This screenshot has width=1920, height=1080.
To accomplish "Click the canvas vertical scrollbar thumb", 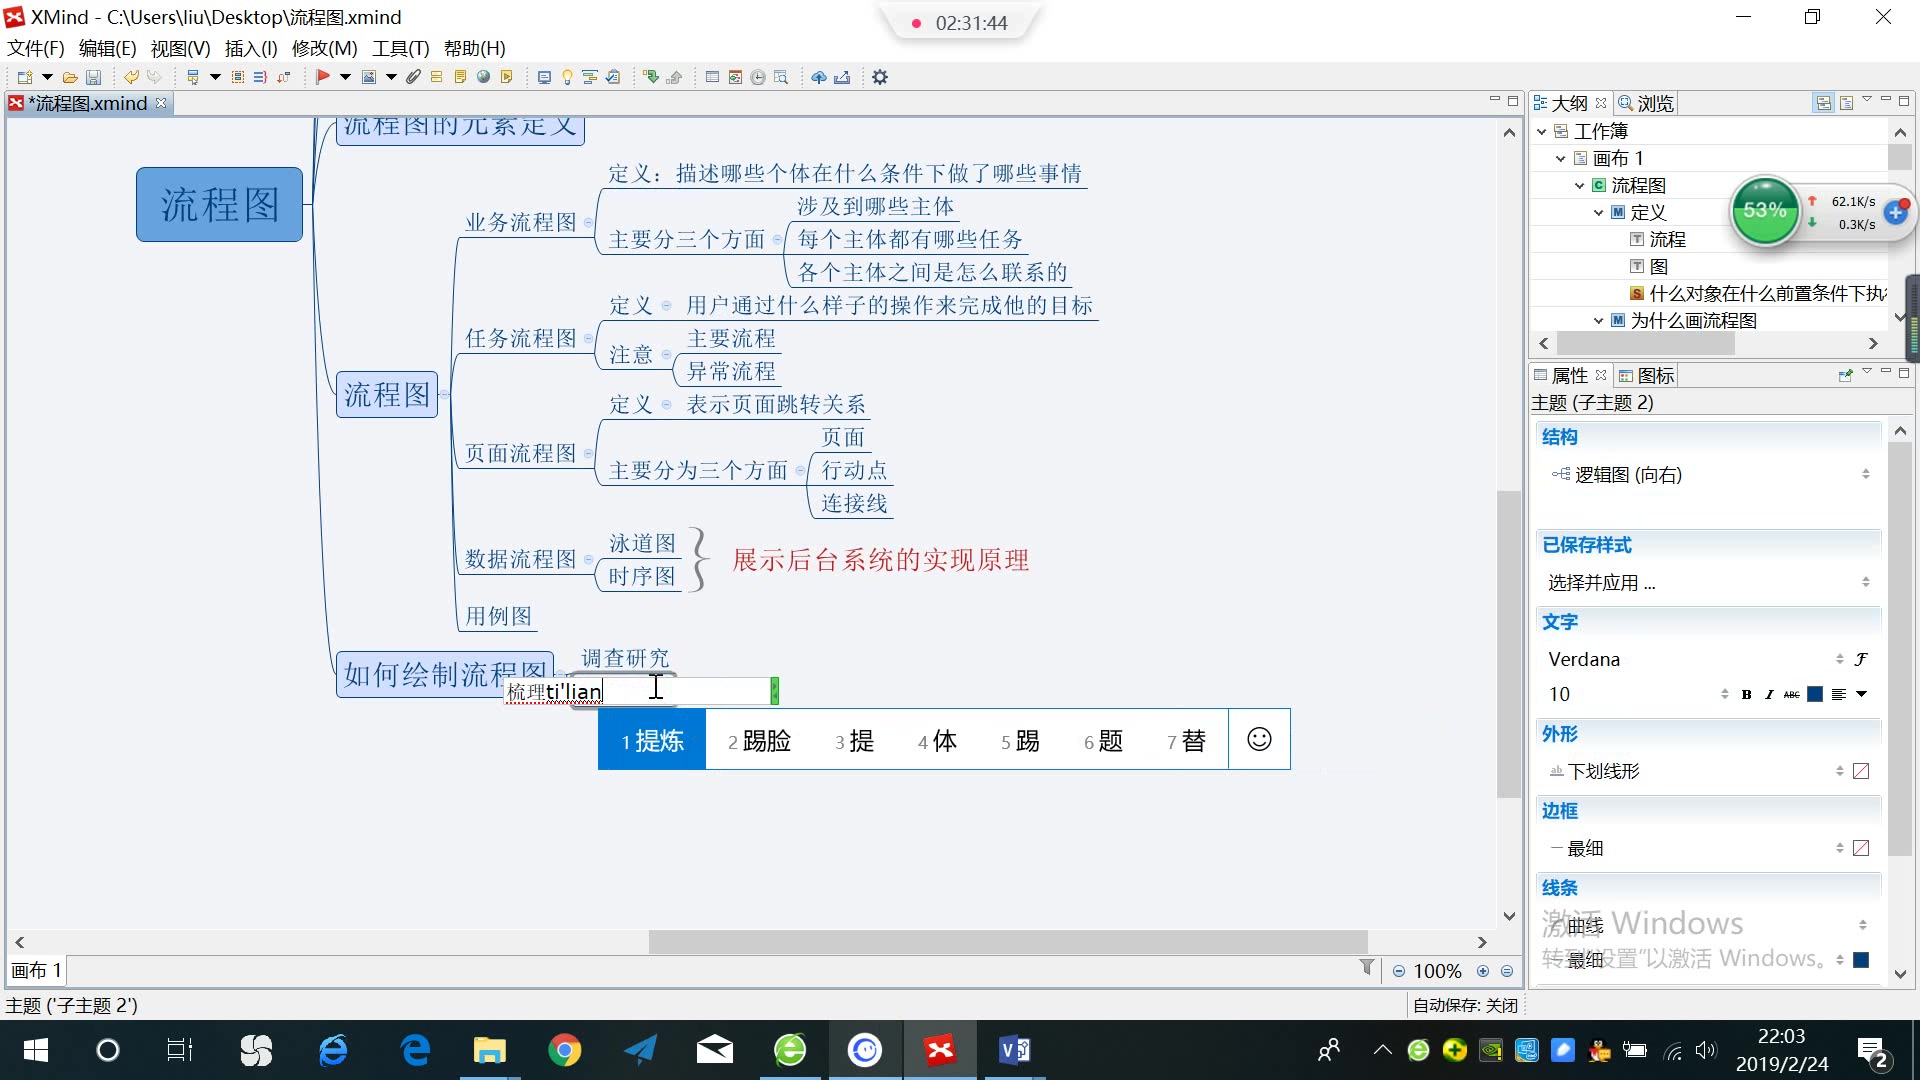I will 1508,643.
